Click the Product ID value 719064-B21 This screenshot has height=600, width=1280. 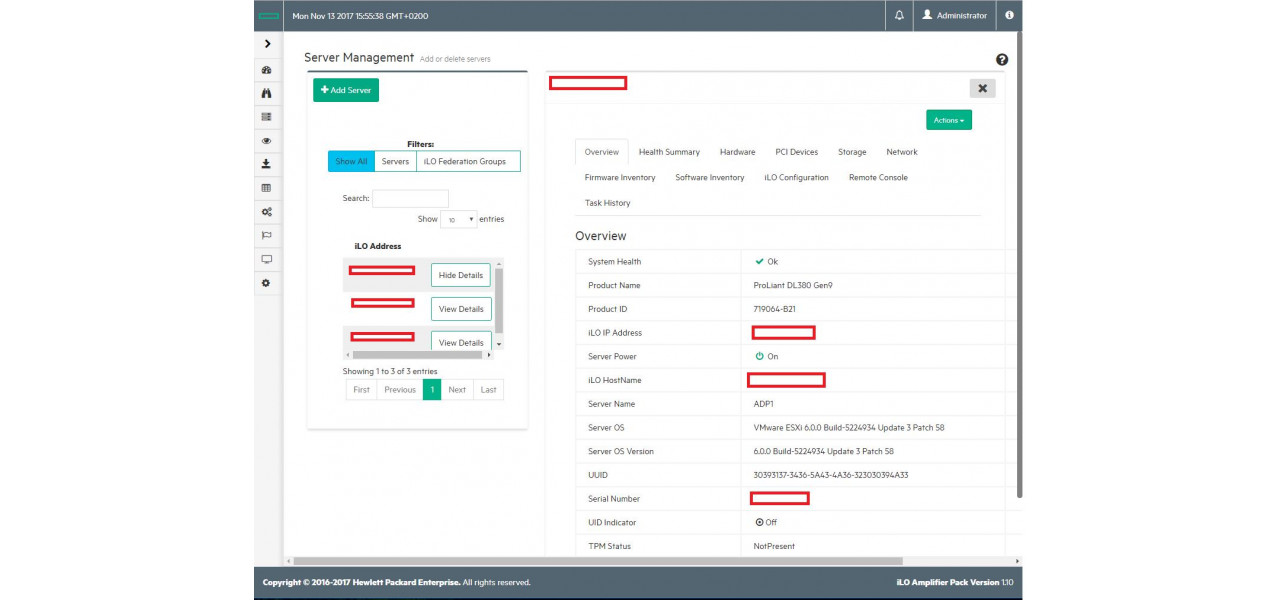point(775,309)
